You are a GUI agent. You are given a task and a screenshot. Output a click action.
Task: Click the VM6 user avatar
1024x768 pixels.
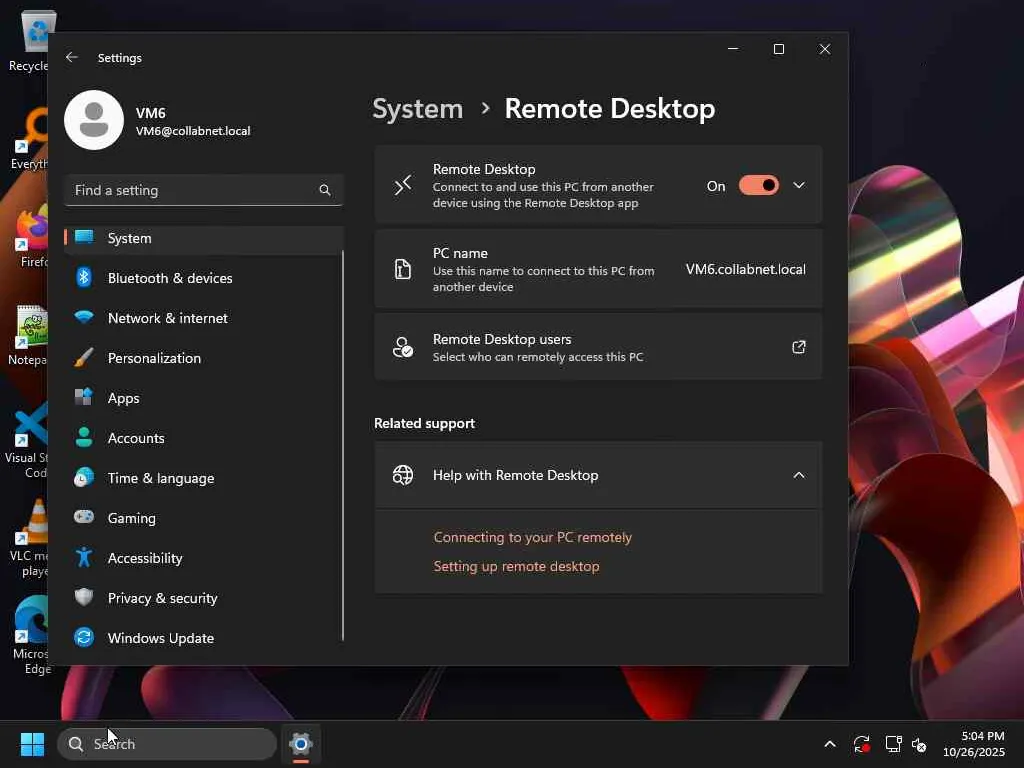(94, 120)
